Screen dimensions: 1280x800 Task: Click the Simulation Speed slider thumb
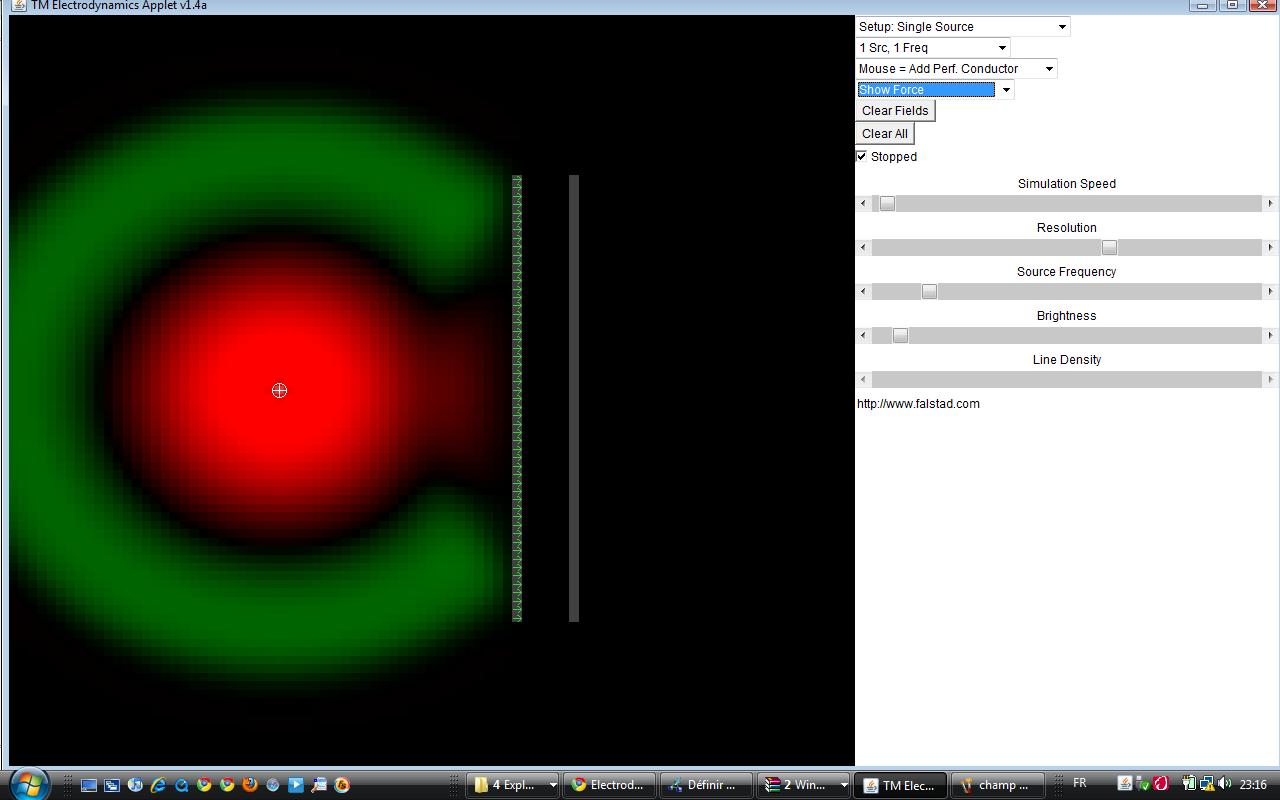click(x=887, y=204)
